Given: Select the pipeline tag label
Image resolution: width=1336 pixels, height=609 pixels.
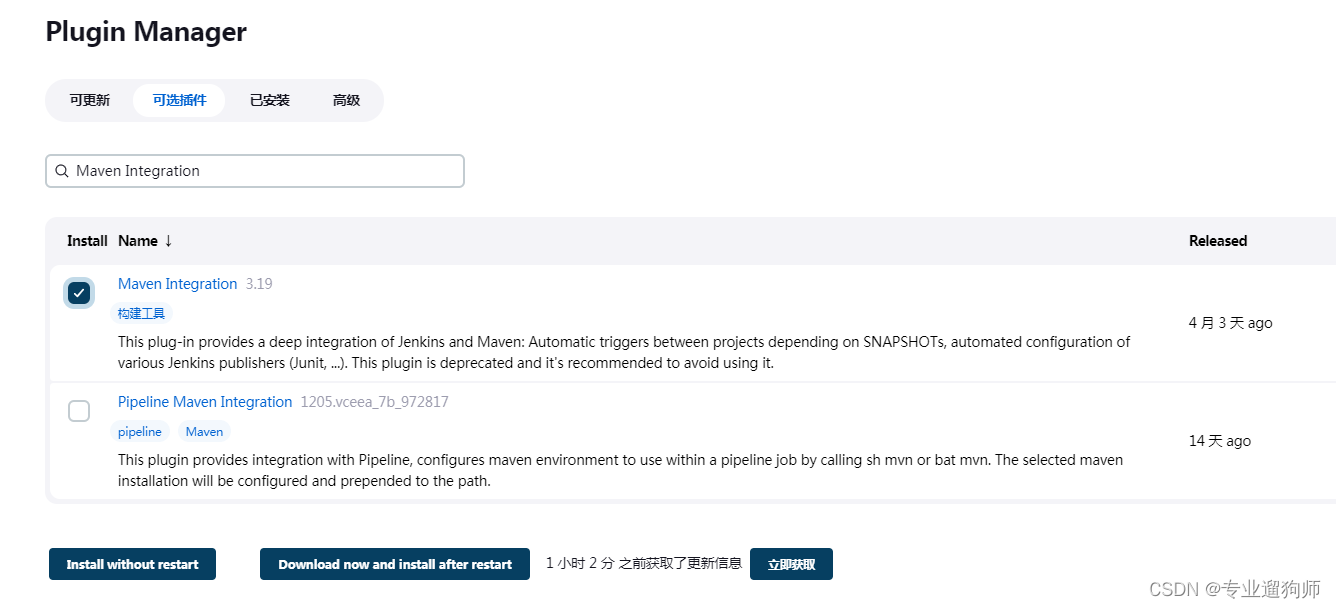Looking at the screenshot, I should point(140,431).
